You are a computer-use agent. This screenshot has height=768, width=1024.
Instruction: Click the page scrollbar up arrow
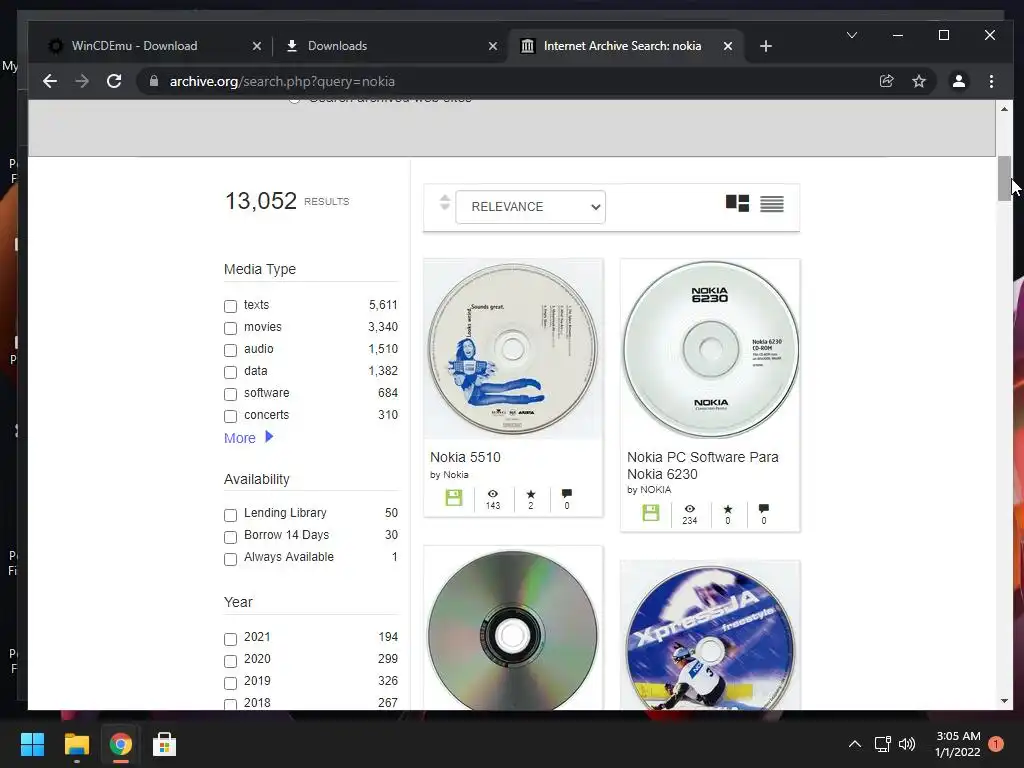tap(1004, 108)
